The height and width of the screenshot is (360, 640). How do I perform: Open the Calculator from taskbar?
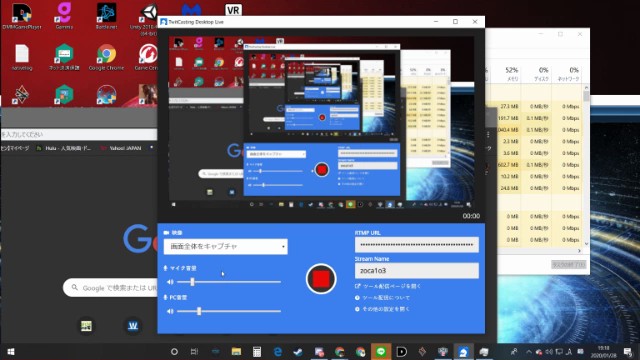(x=257, y=351)
